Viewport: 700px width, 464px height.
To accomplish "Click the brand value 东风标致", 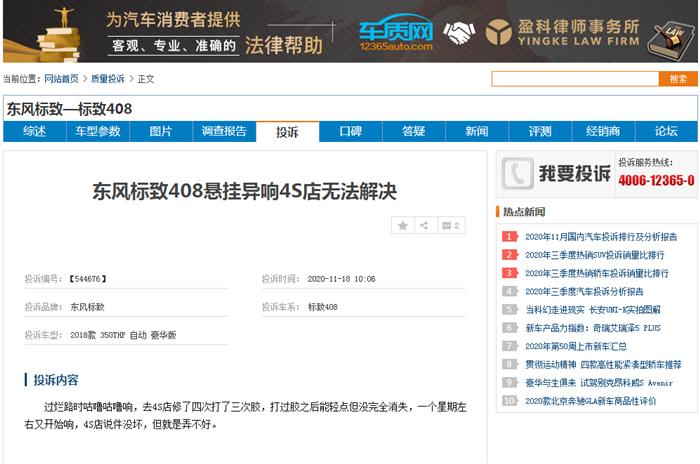I will coord(87,307).
